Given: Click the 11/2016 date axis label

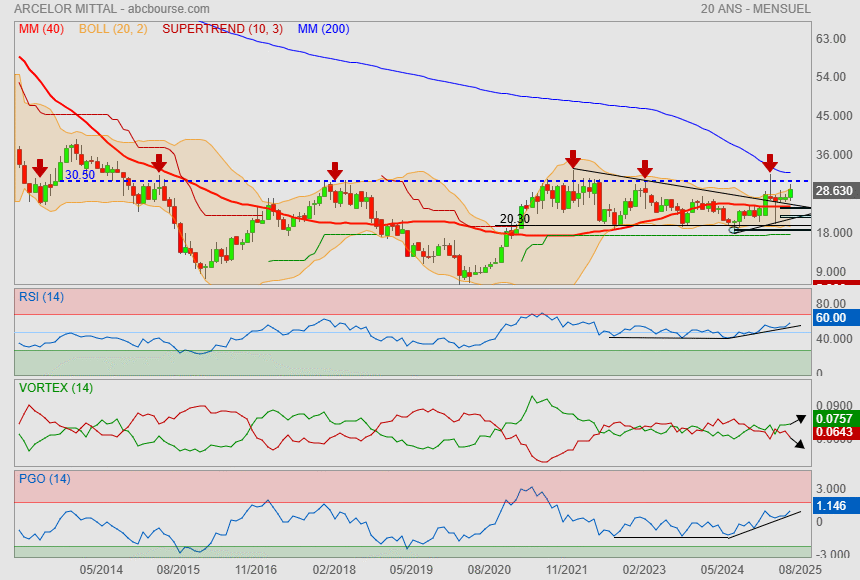Looking at the screenshot, I should (256, 570).
